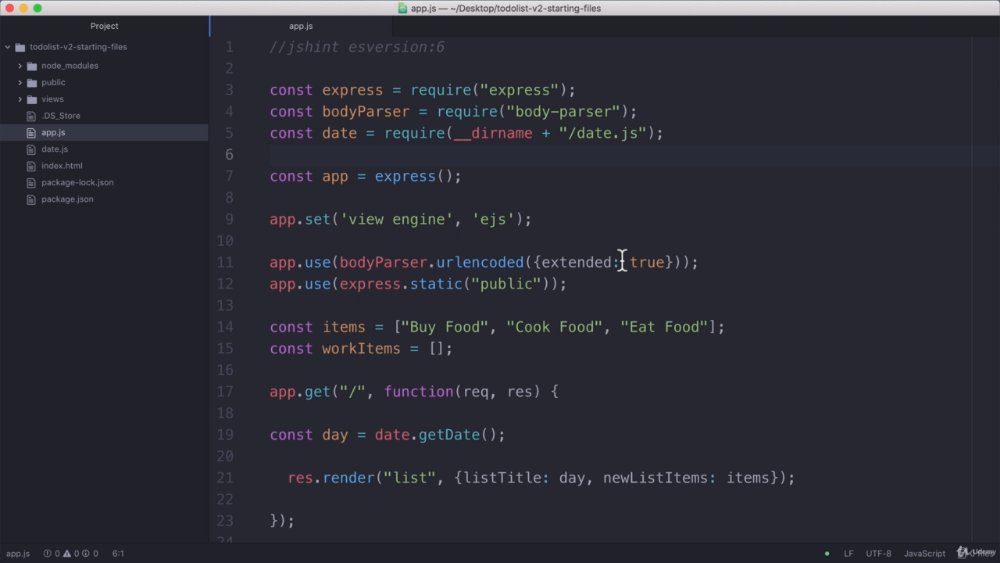Screen dimensions: 1000x563
Task: Change JavaScript grammar in status bar
Action: tap(924, 553)
